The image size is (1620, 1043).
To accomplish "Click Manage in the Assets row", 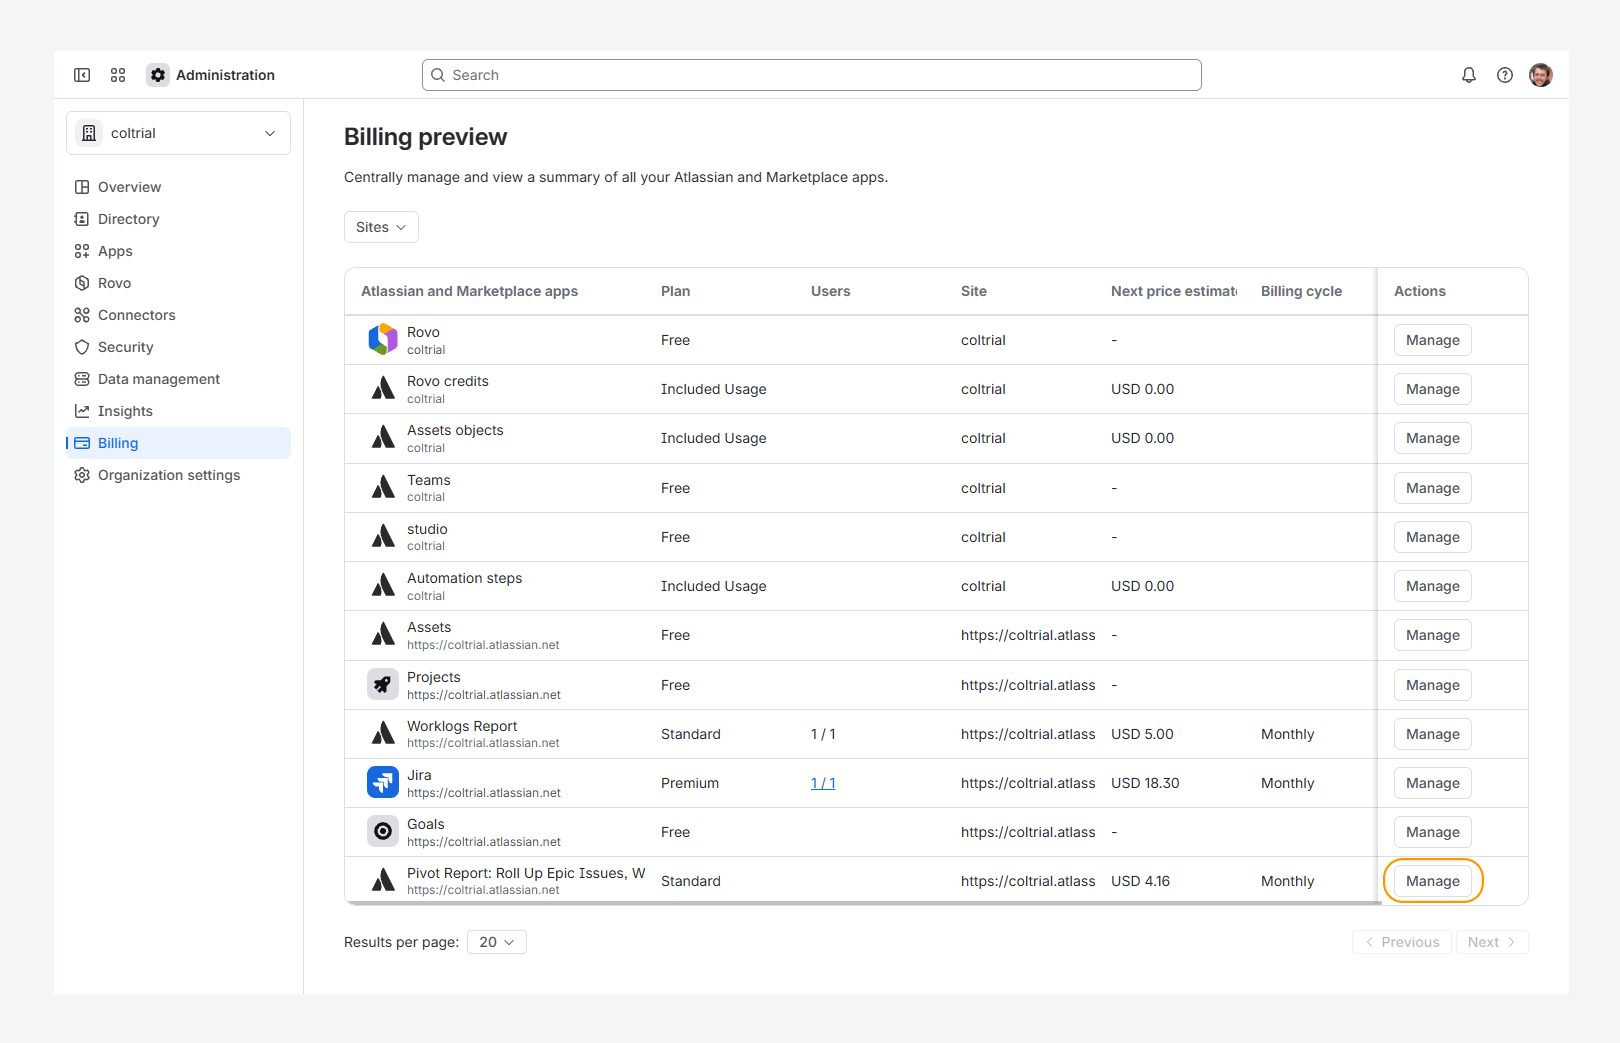I will 1433,635.
